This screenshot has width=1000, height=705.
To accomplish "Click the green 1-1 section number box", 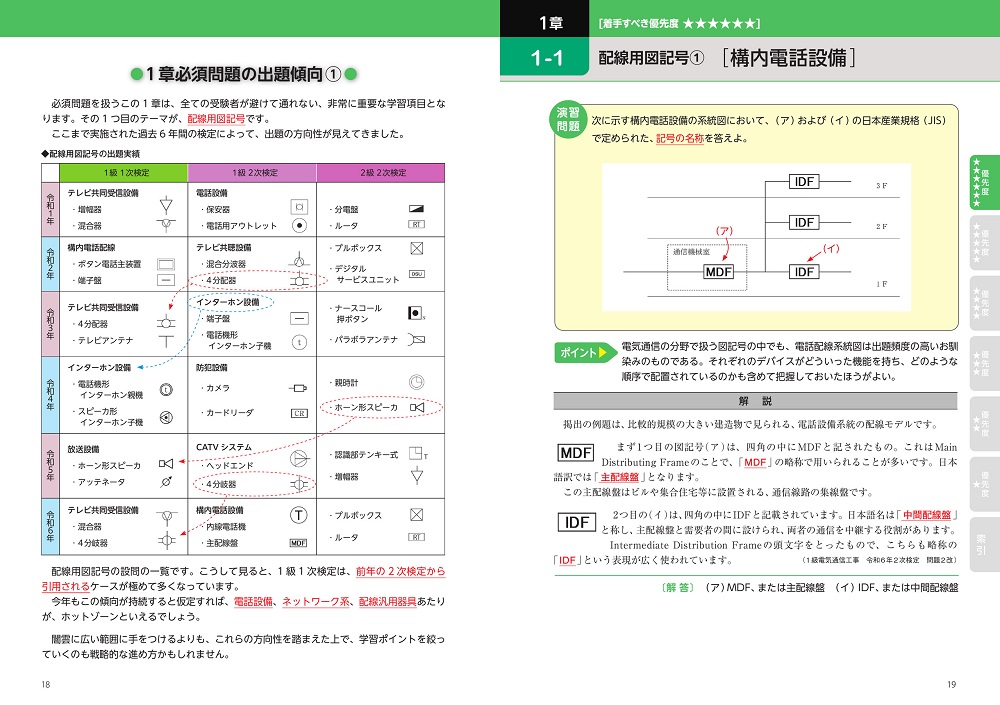I will pos(545,59).
